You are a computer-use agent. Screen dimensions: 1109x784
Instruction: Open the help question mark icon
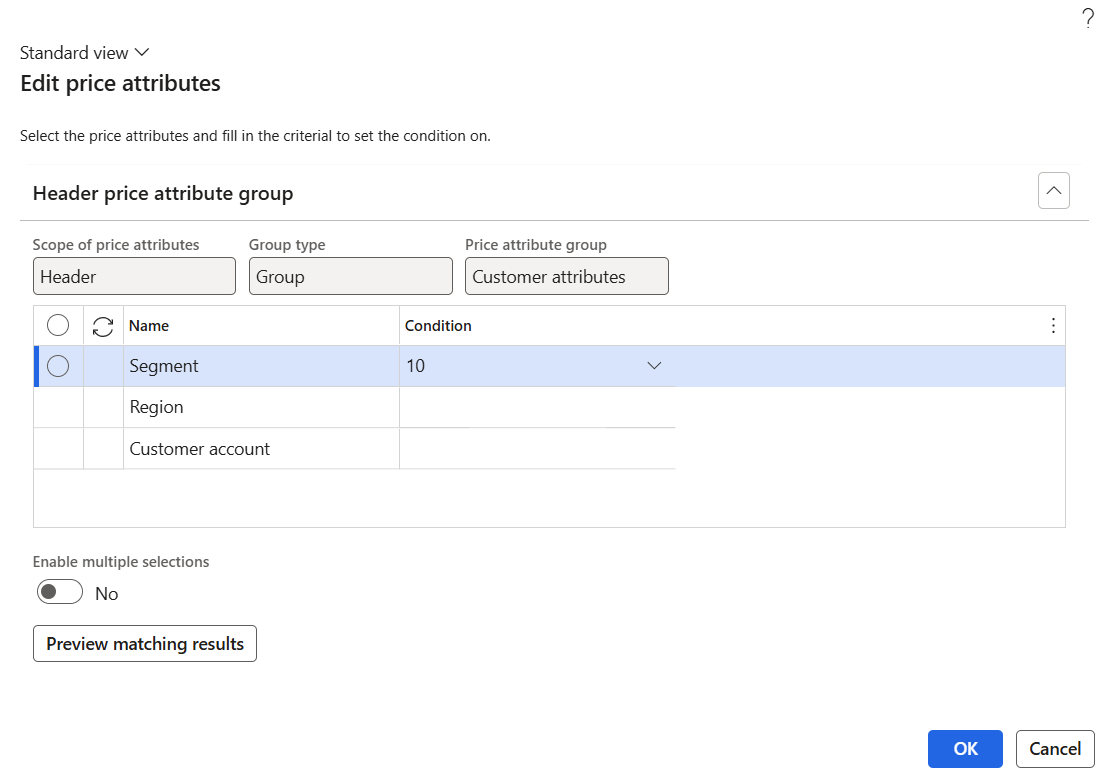(x=1088, y=18)
